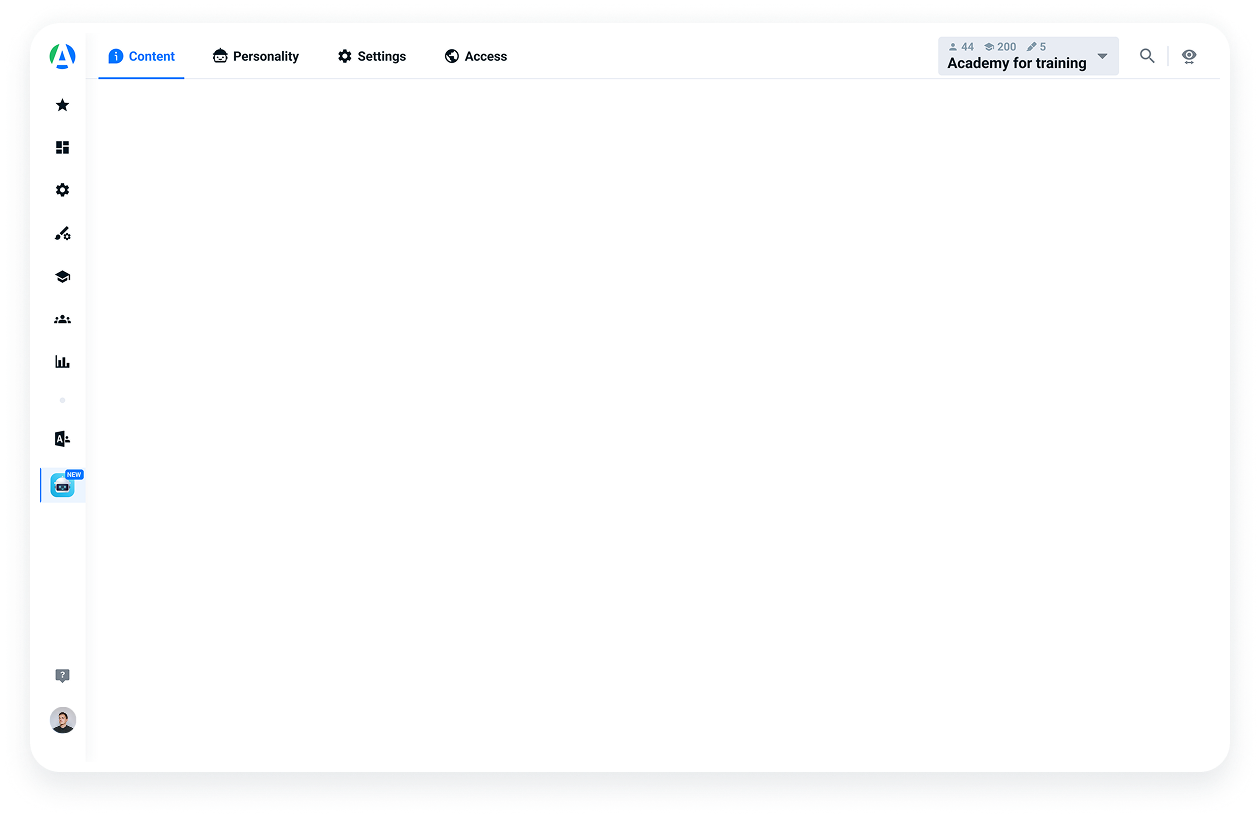Viewport: 1260px width, 817px height.
Task: Click the search magnifier icon
Action: (x=1147, y=56)
